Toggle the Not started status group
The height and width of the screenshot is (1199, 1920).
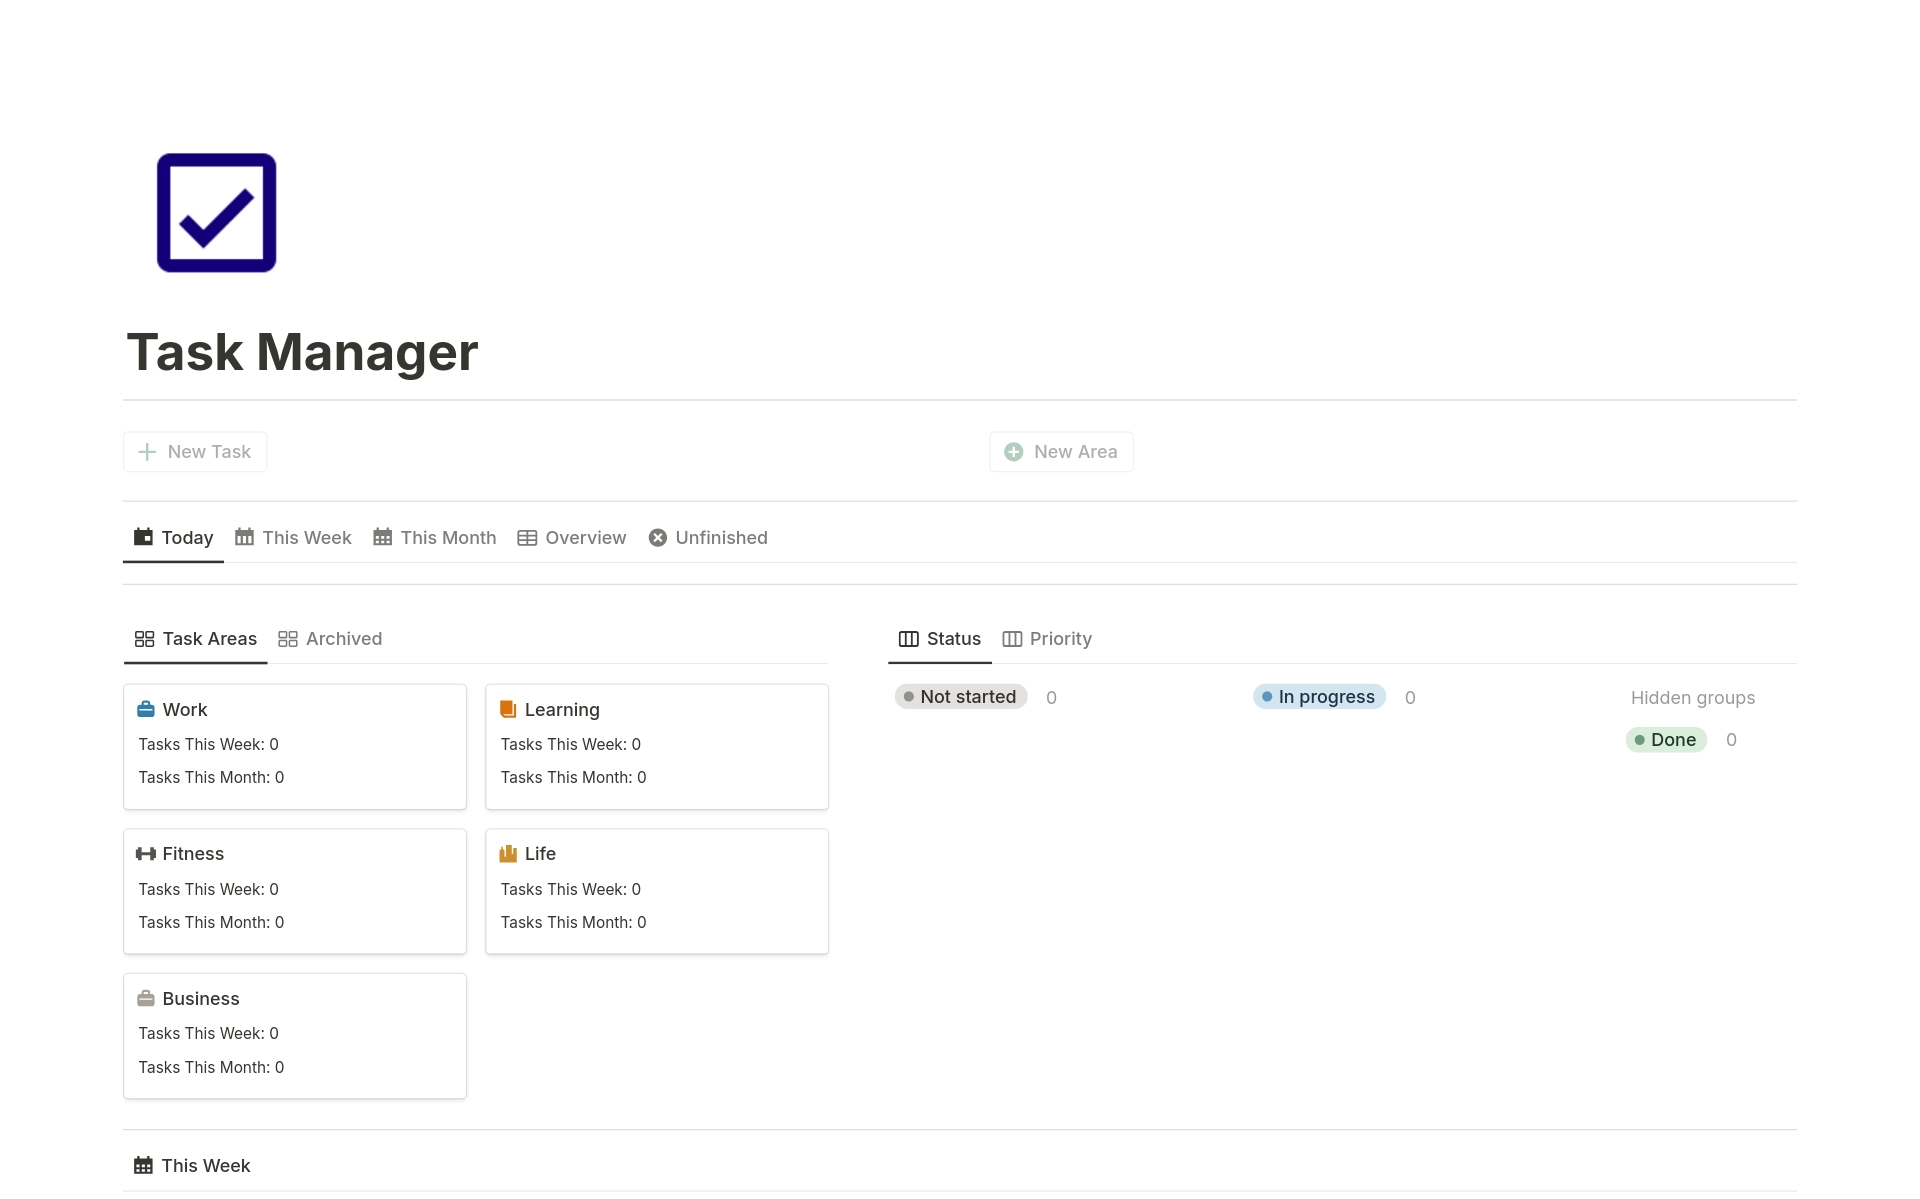(x=960, y=696)
